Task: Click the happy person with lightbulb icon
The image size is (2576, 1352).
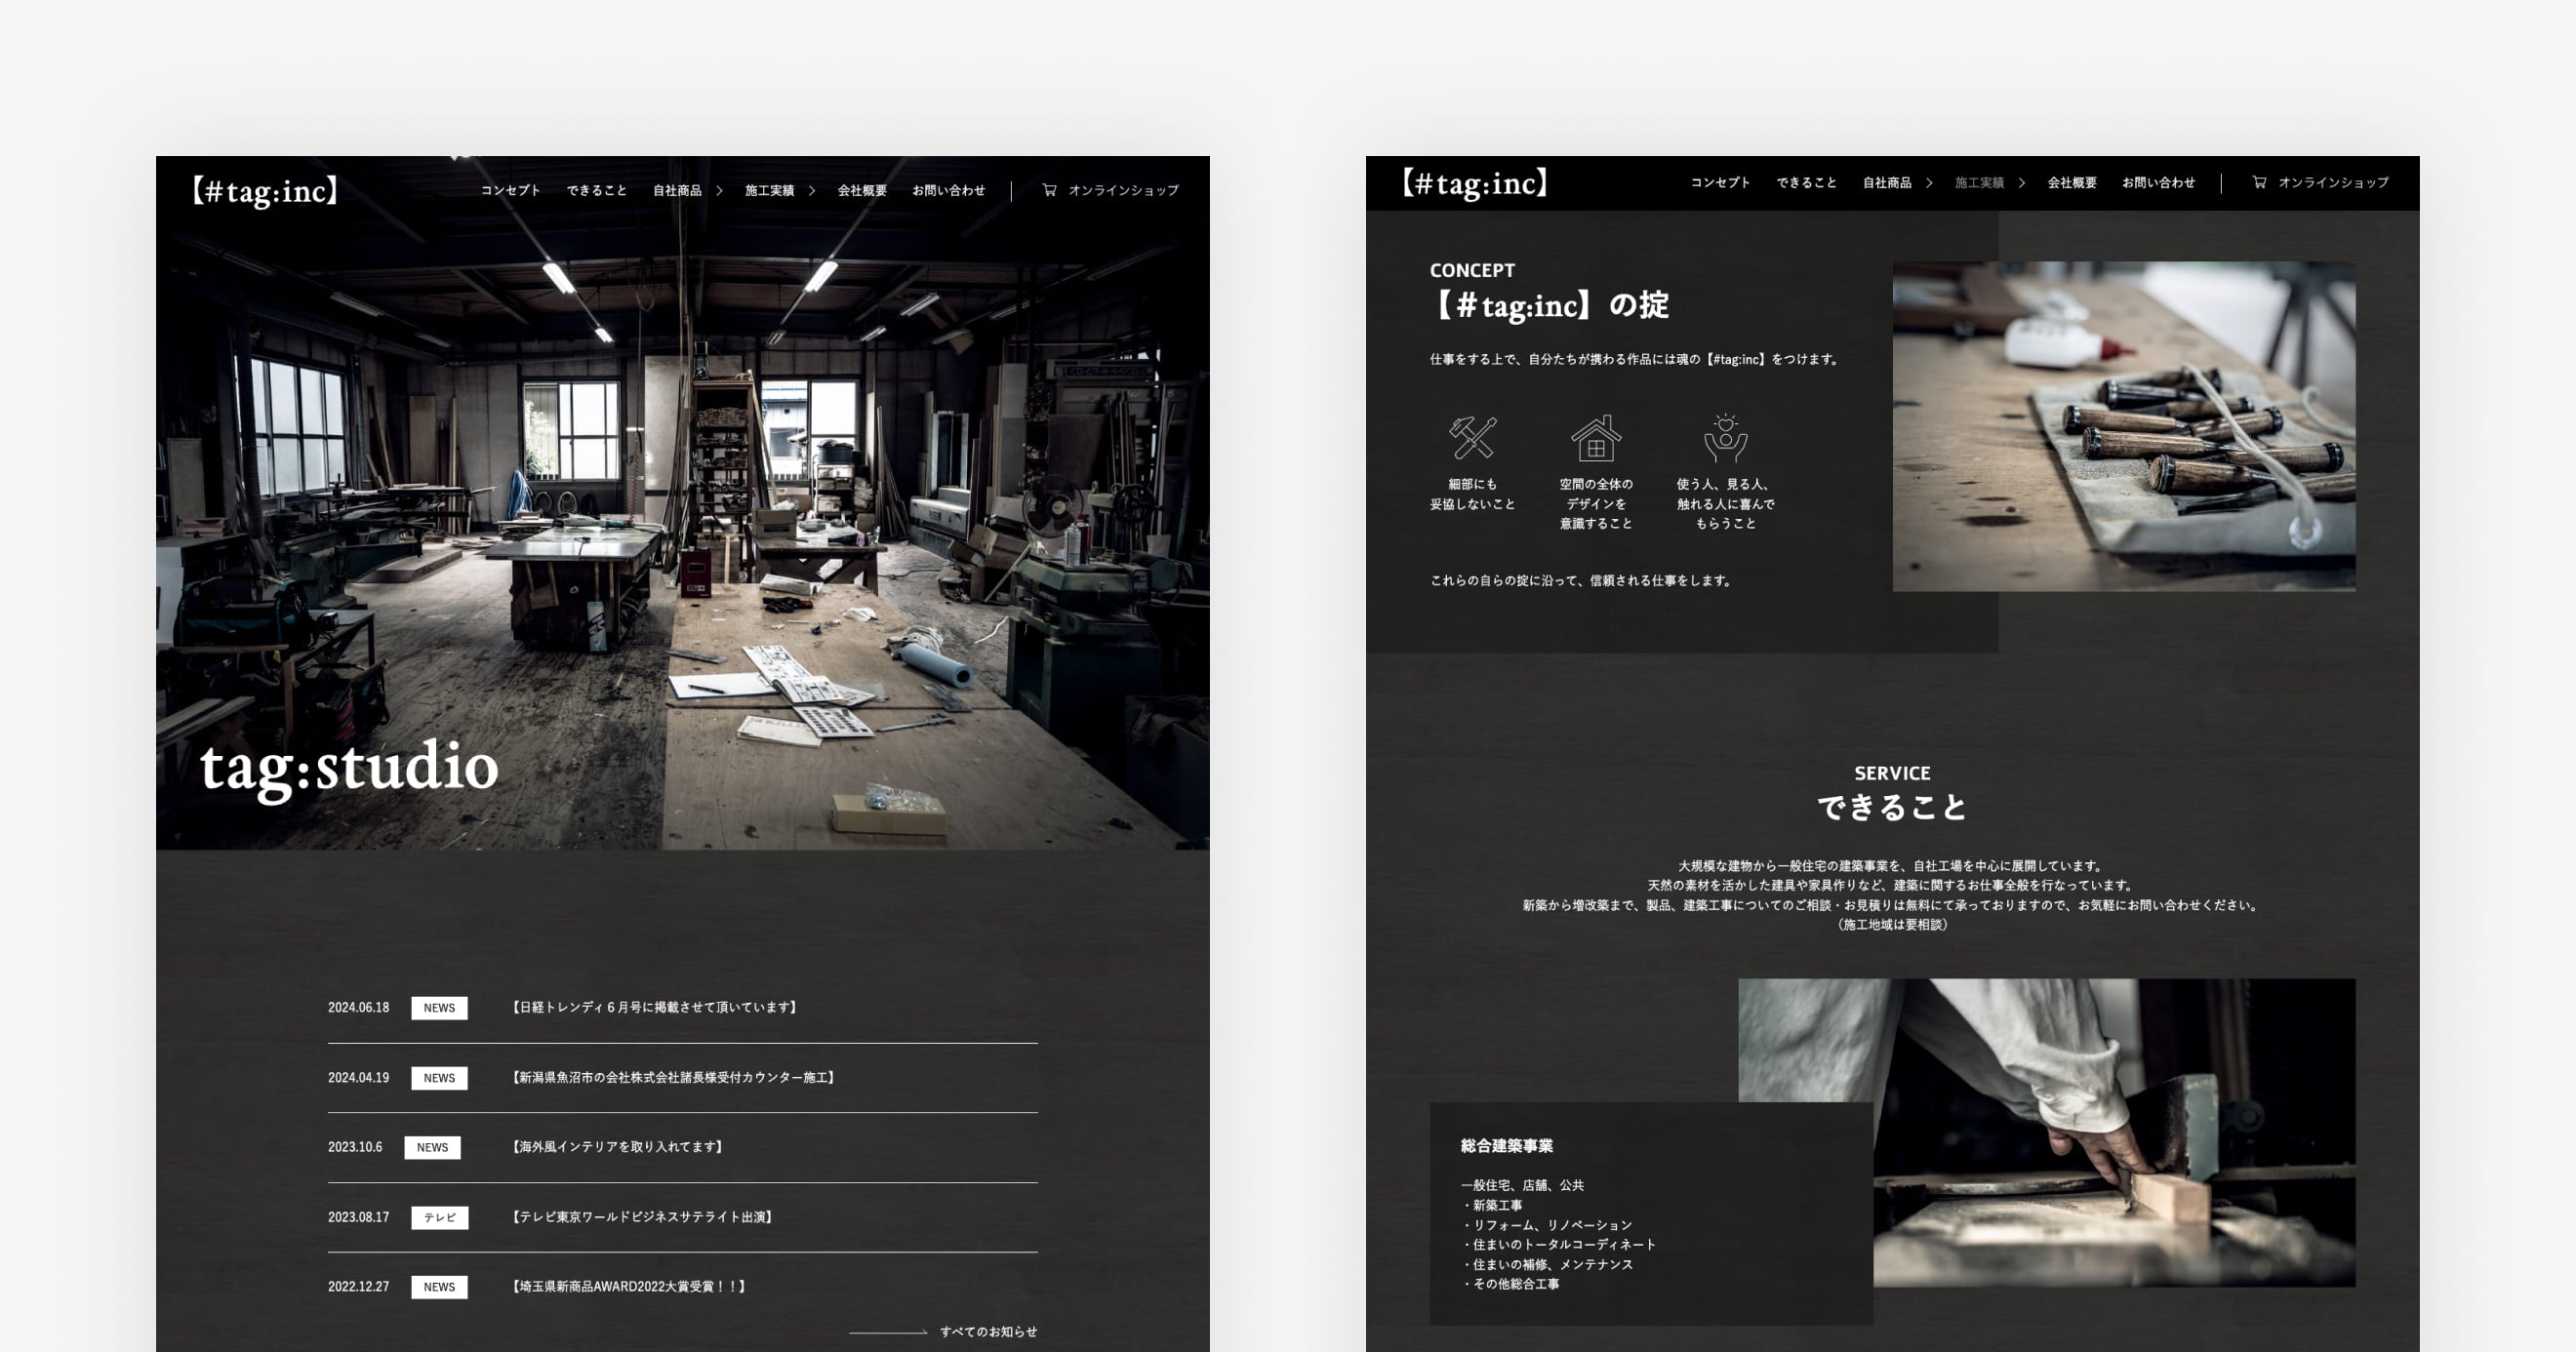Action: pos(1725,438)
